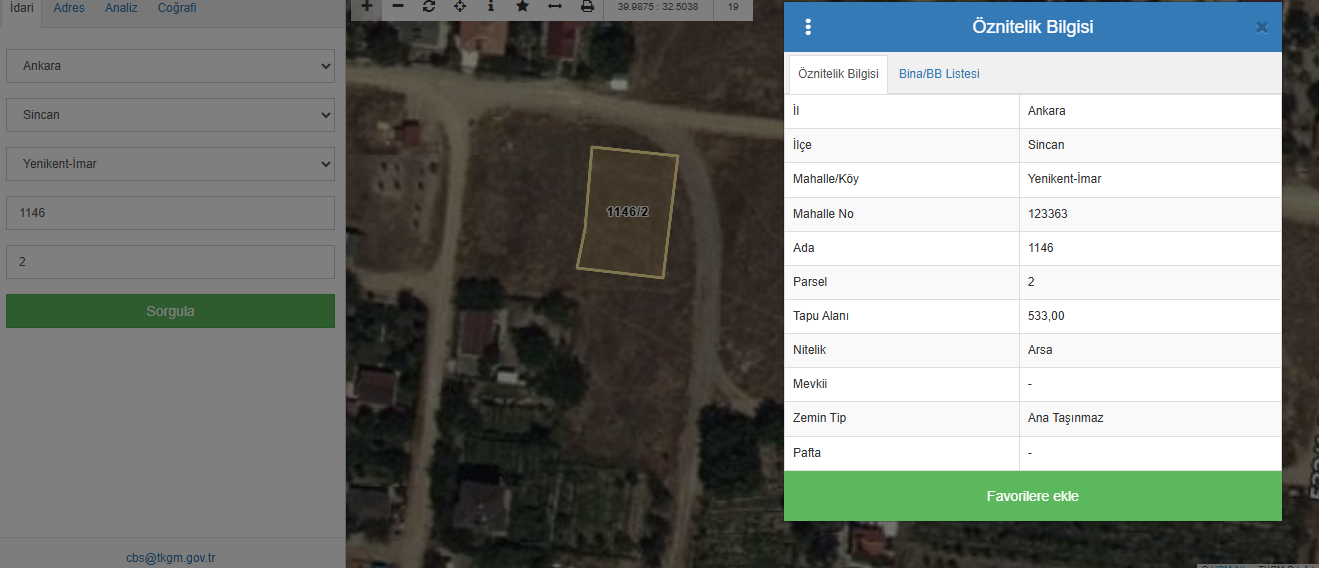Expand the Yenikent-İmar neighborhood dropdown

(x=170, y=164)
